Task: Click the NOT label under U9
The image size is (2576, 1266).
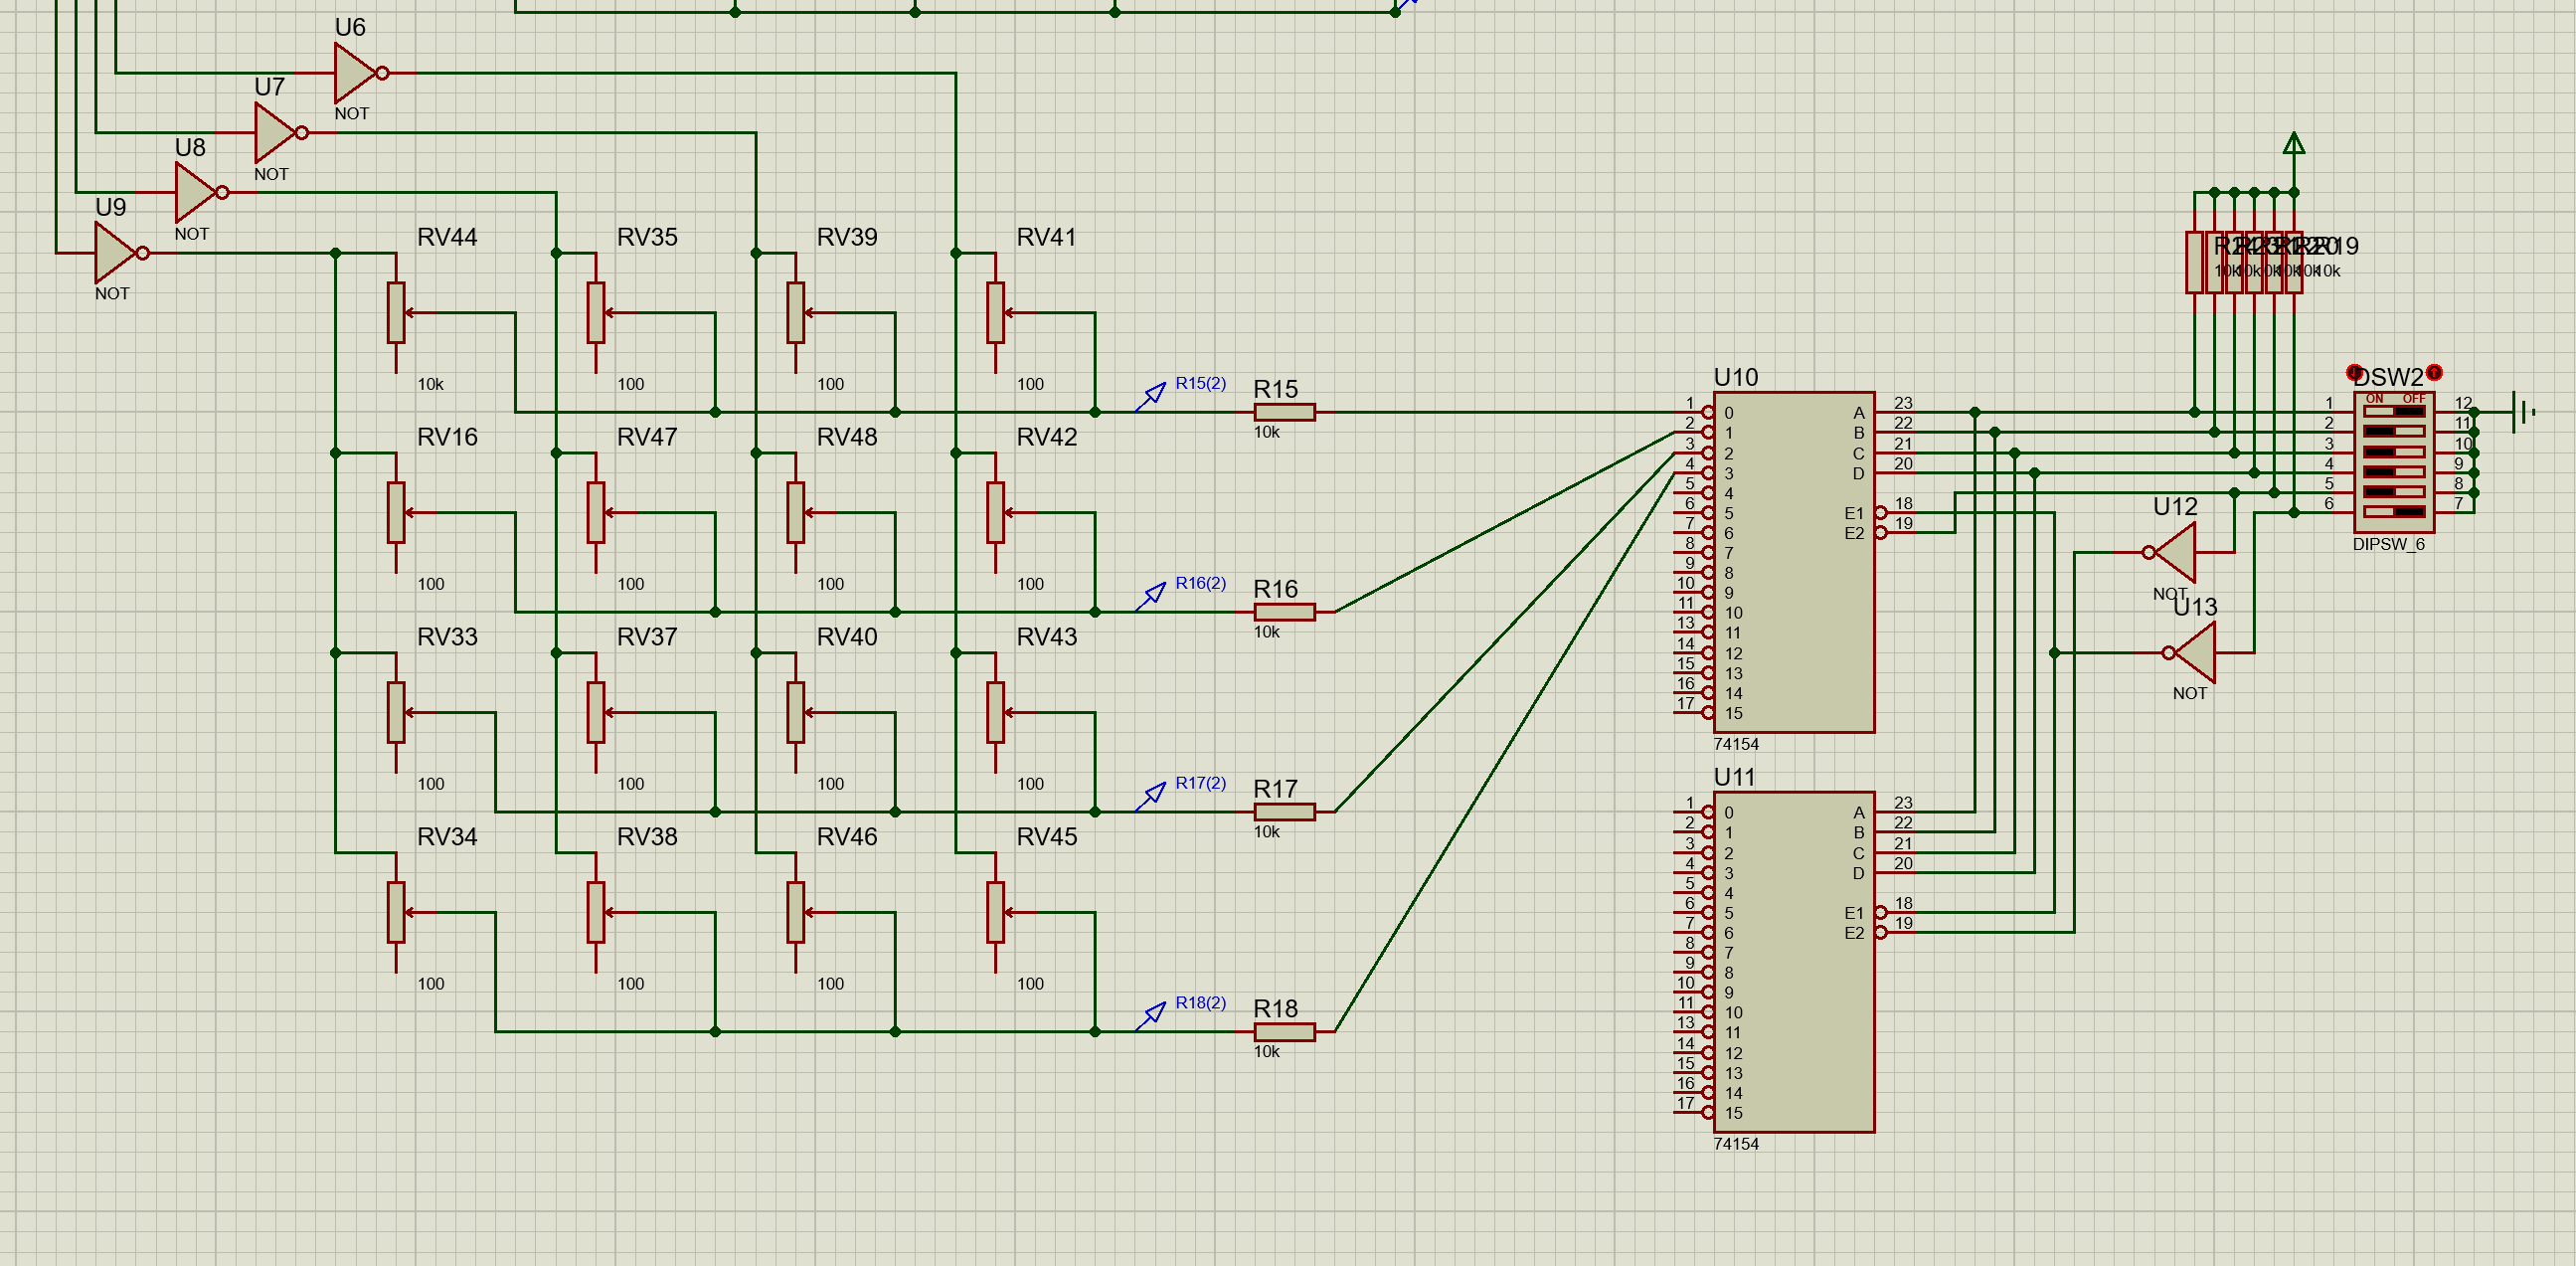Action: (x=112, y=294)
